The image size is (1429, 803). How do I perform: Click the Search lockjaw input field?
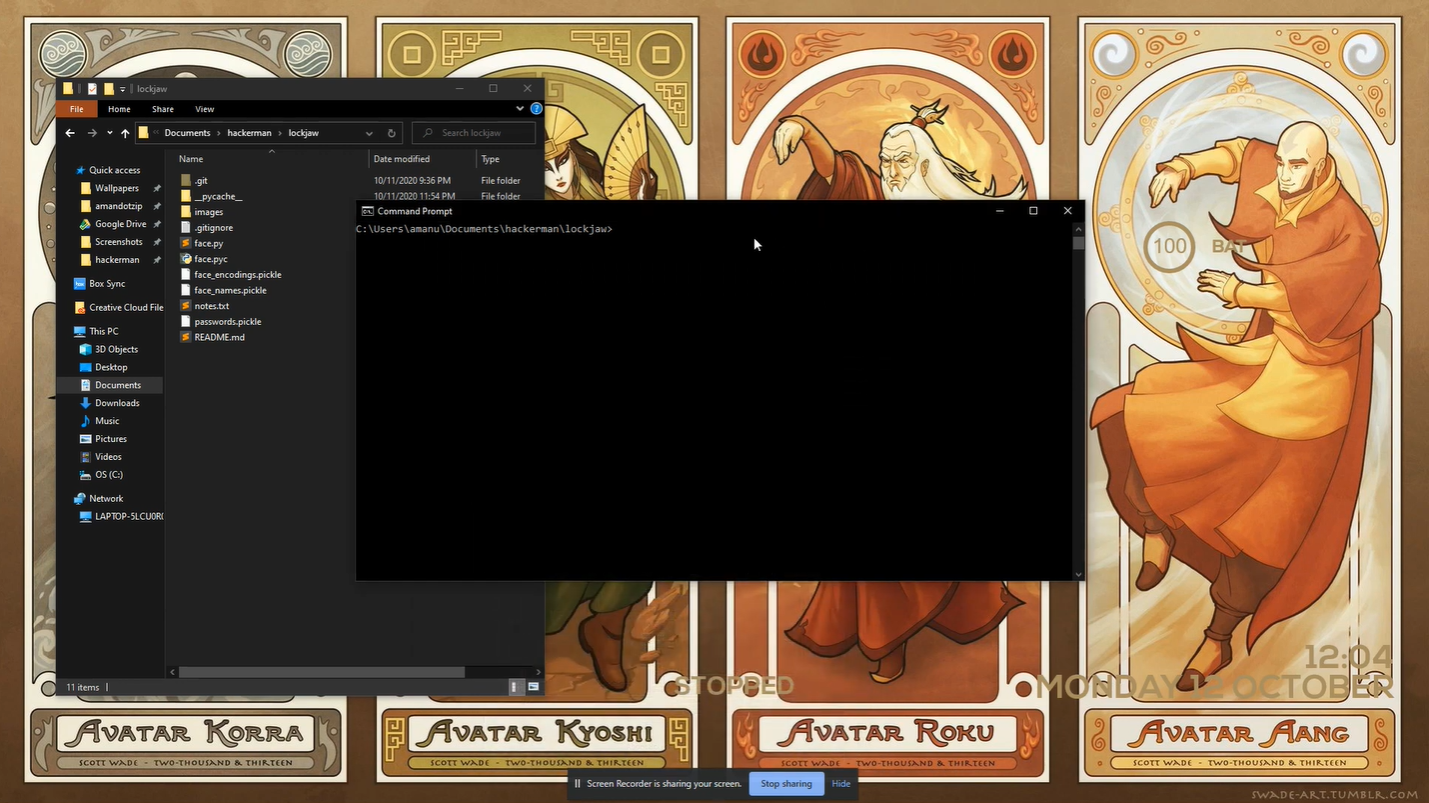tap(474, 133)
